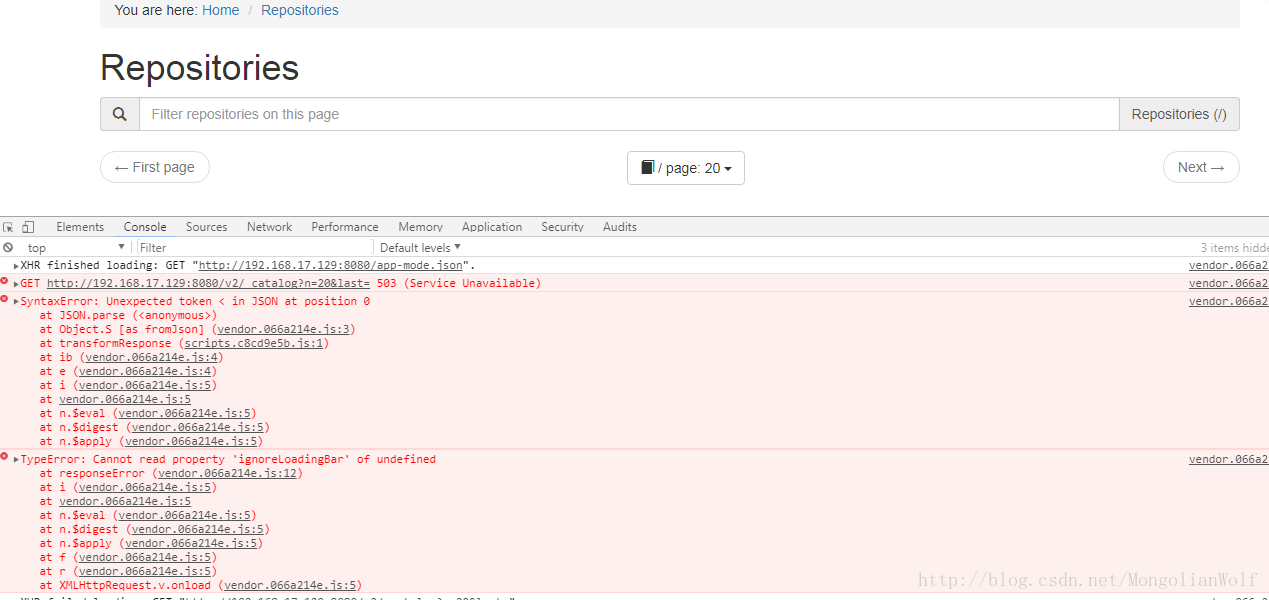Open the top context selector dropdown

tap(76, 247)
